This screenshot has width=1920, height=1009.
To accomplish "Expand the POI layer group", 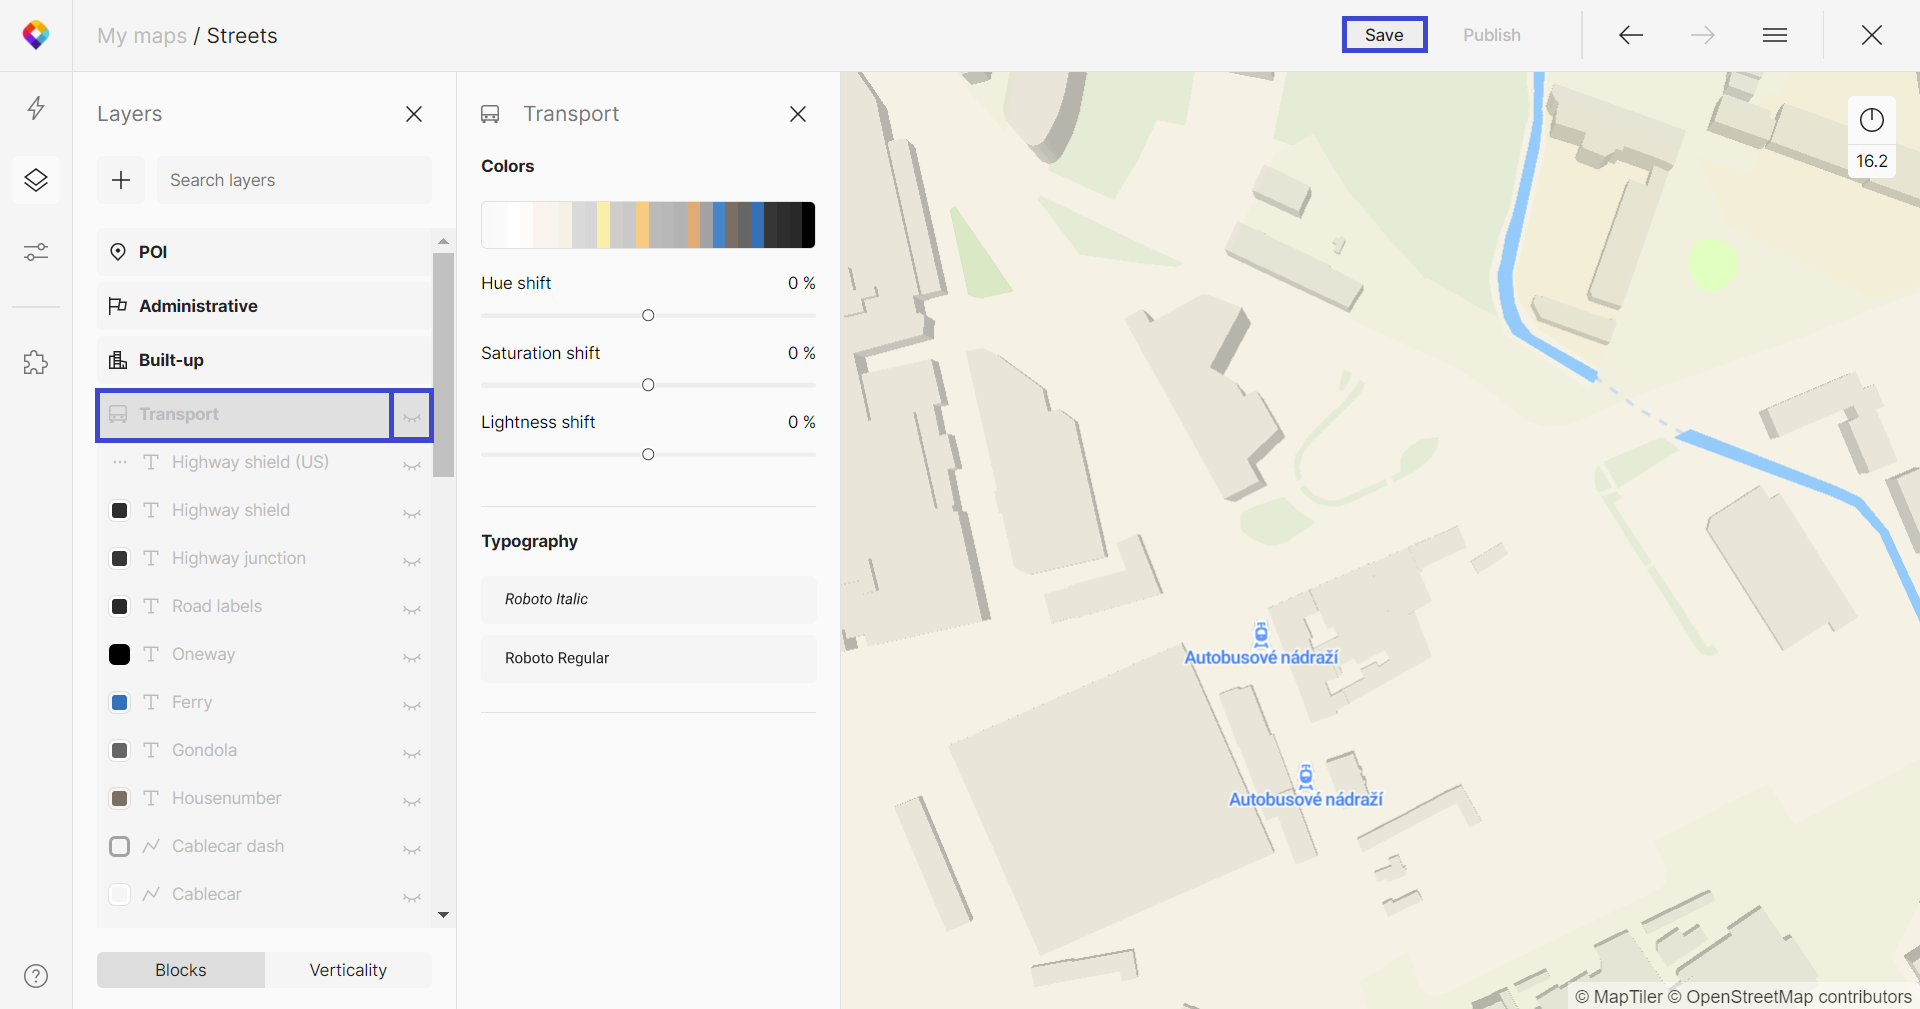I will 264,252.
